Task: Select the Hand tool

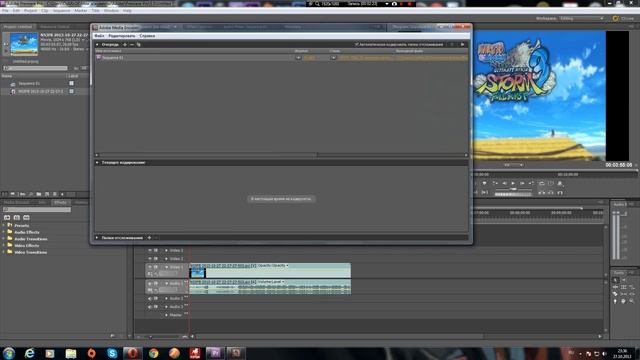Action: coord(624,301)
